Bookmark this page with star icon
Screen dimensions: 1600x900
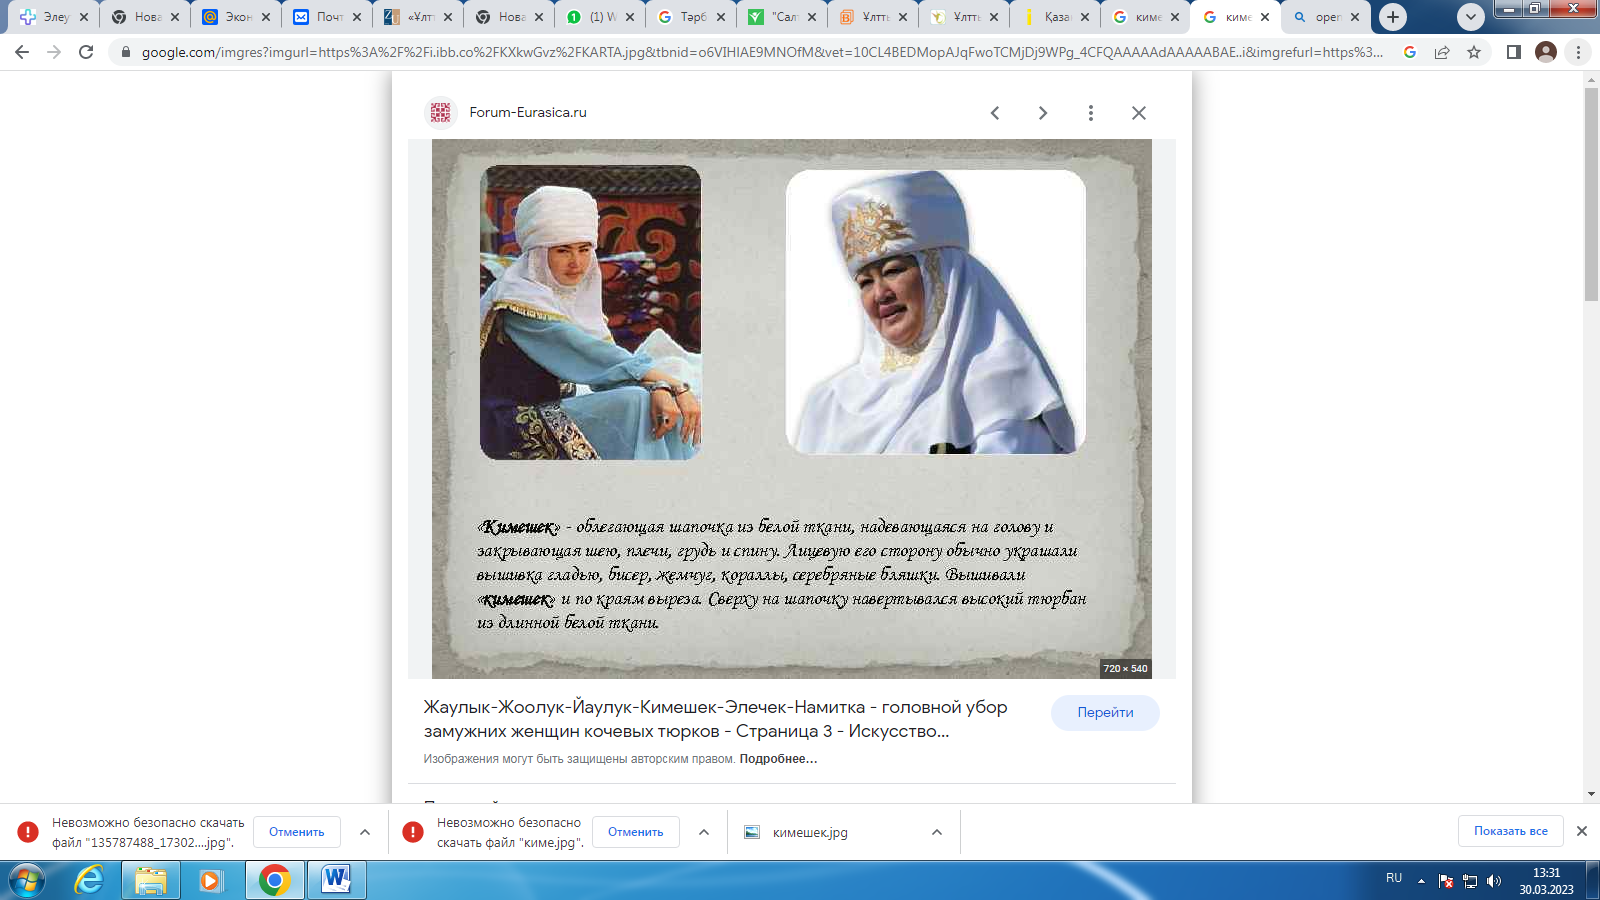1474,52
